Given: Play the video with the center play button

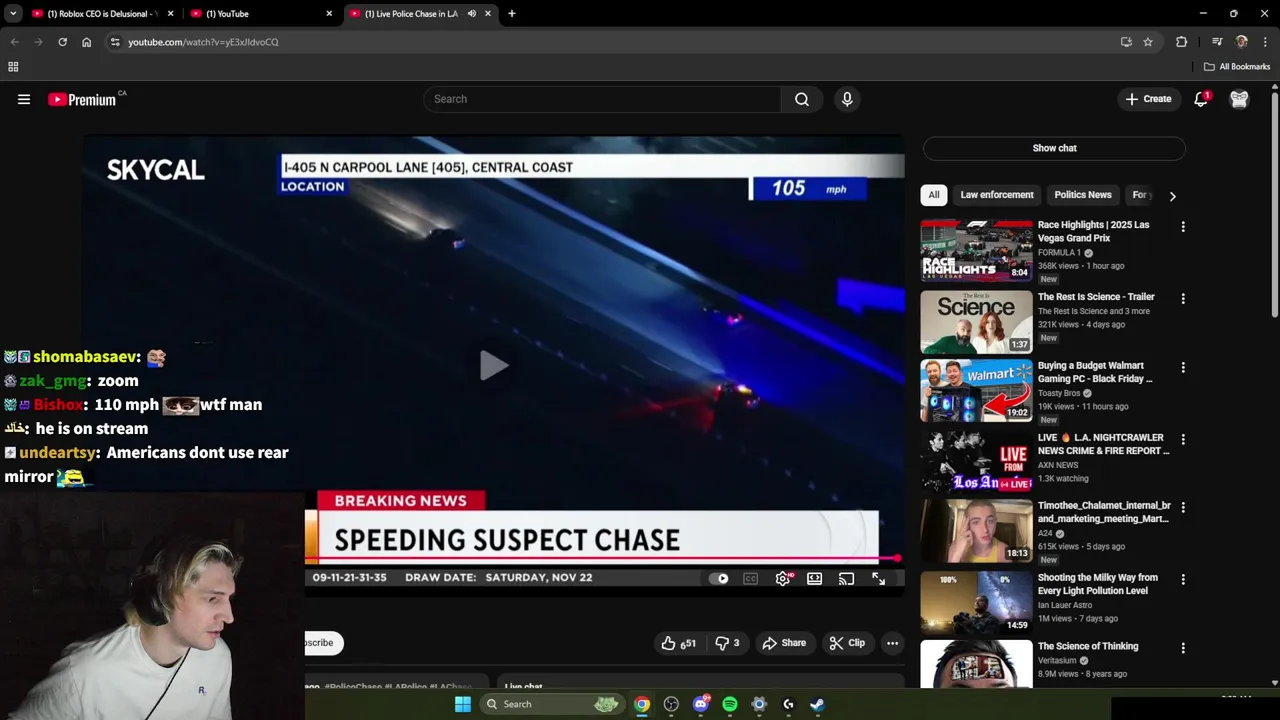Looking at the screenshot, I should [x=493, y=366].
